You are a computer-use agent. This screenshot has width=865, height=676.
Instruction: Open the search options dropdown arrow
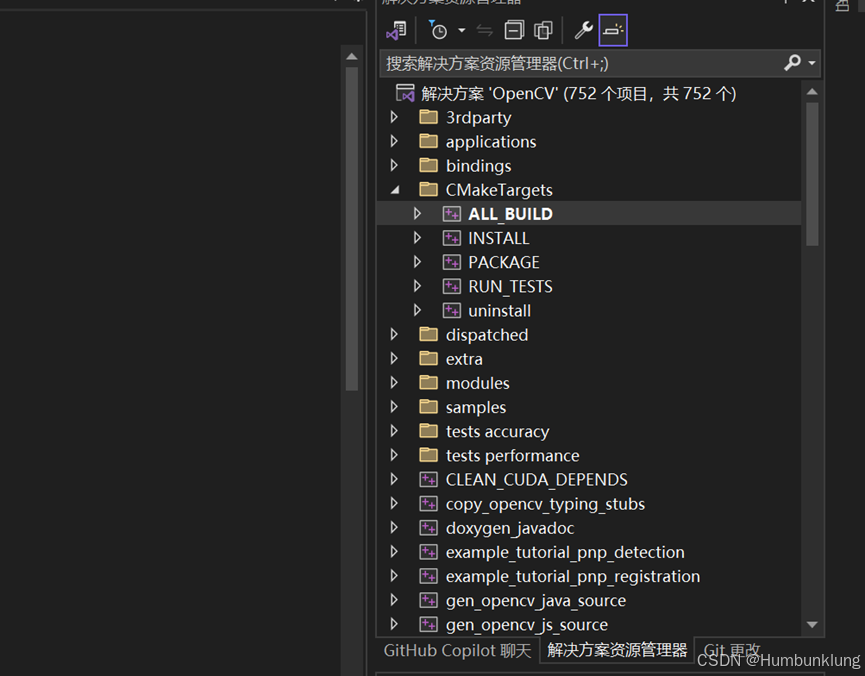[811, 63]
